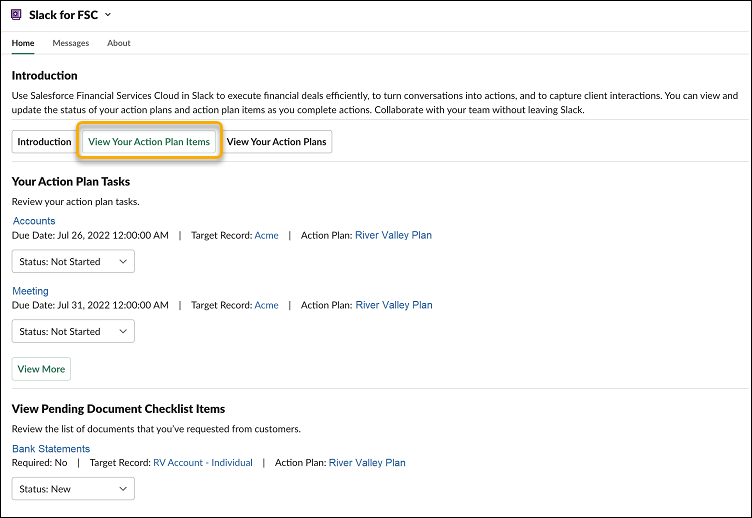Open Acme target record for Accounts task
This screenshot has height=518, width=752.
click(x=266, y=235)
